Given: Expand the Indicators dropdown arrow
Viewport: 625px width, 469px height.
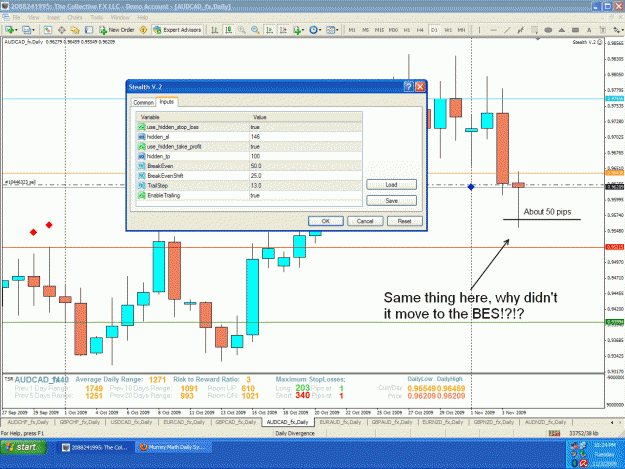Looking at the screenshot, I should pyautogui.click(x=303, y=30).
